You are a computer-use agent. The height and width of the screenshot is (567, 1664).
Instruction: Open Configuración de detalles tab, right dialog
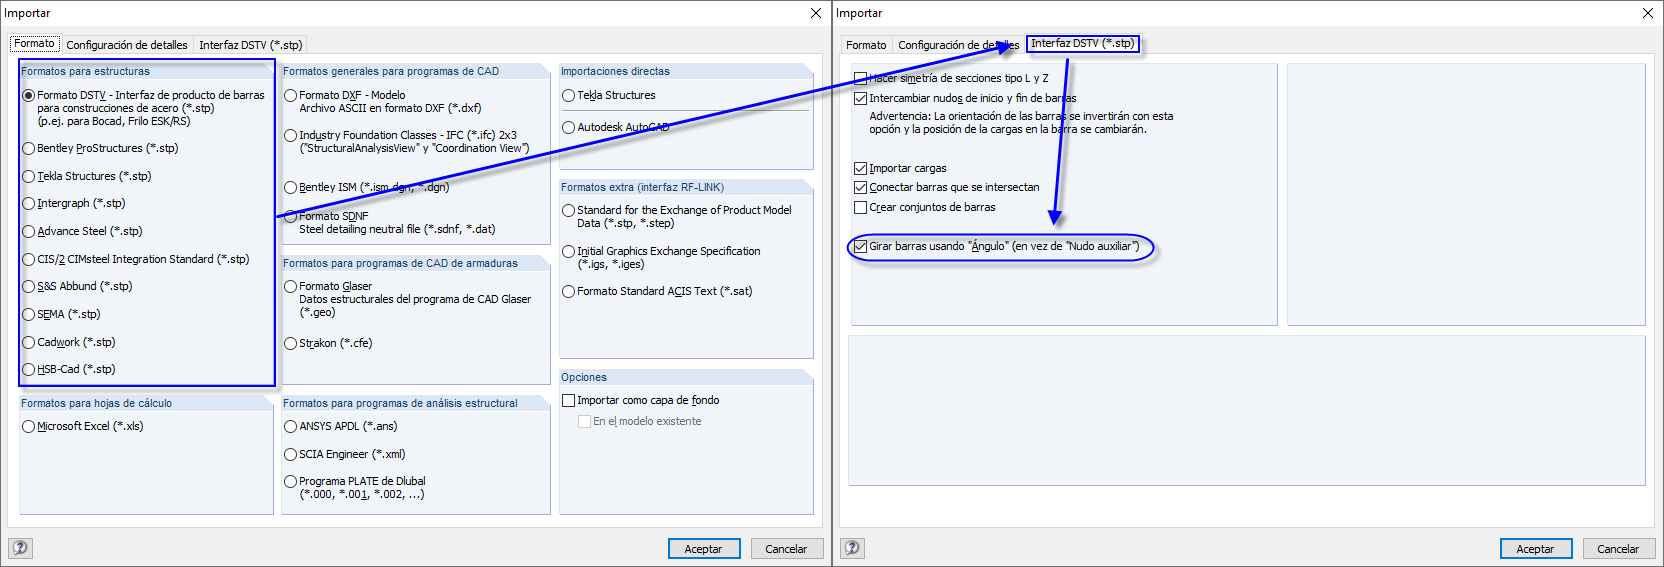[958, 45]
